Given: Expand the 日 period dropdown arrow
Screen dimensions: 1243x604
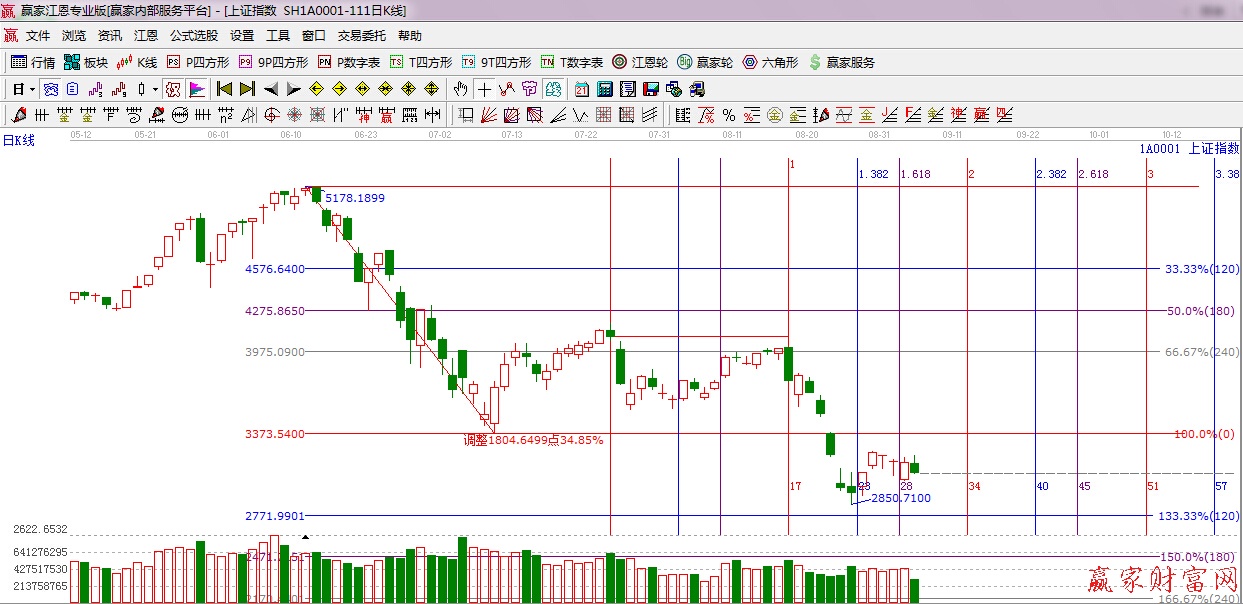Looking at the screenshot, I should click(32, 89).
